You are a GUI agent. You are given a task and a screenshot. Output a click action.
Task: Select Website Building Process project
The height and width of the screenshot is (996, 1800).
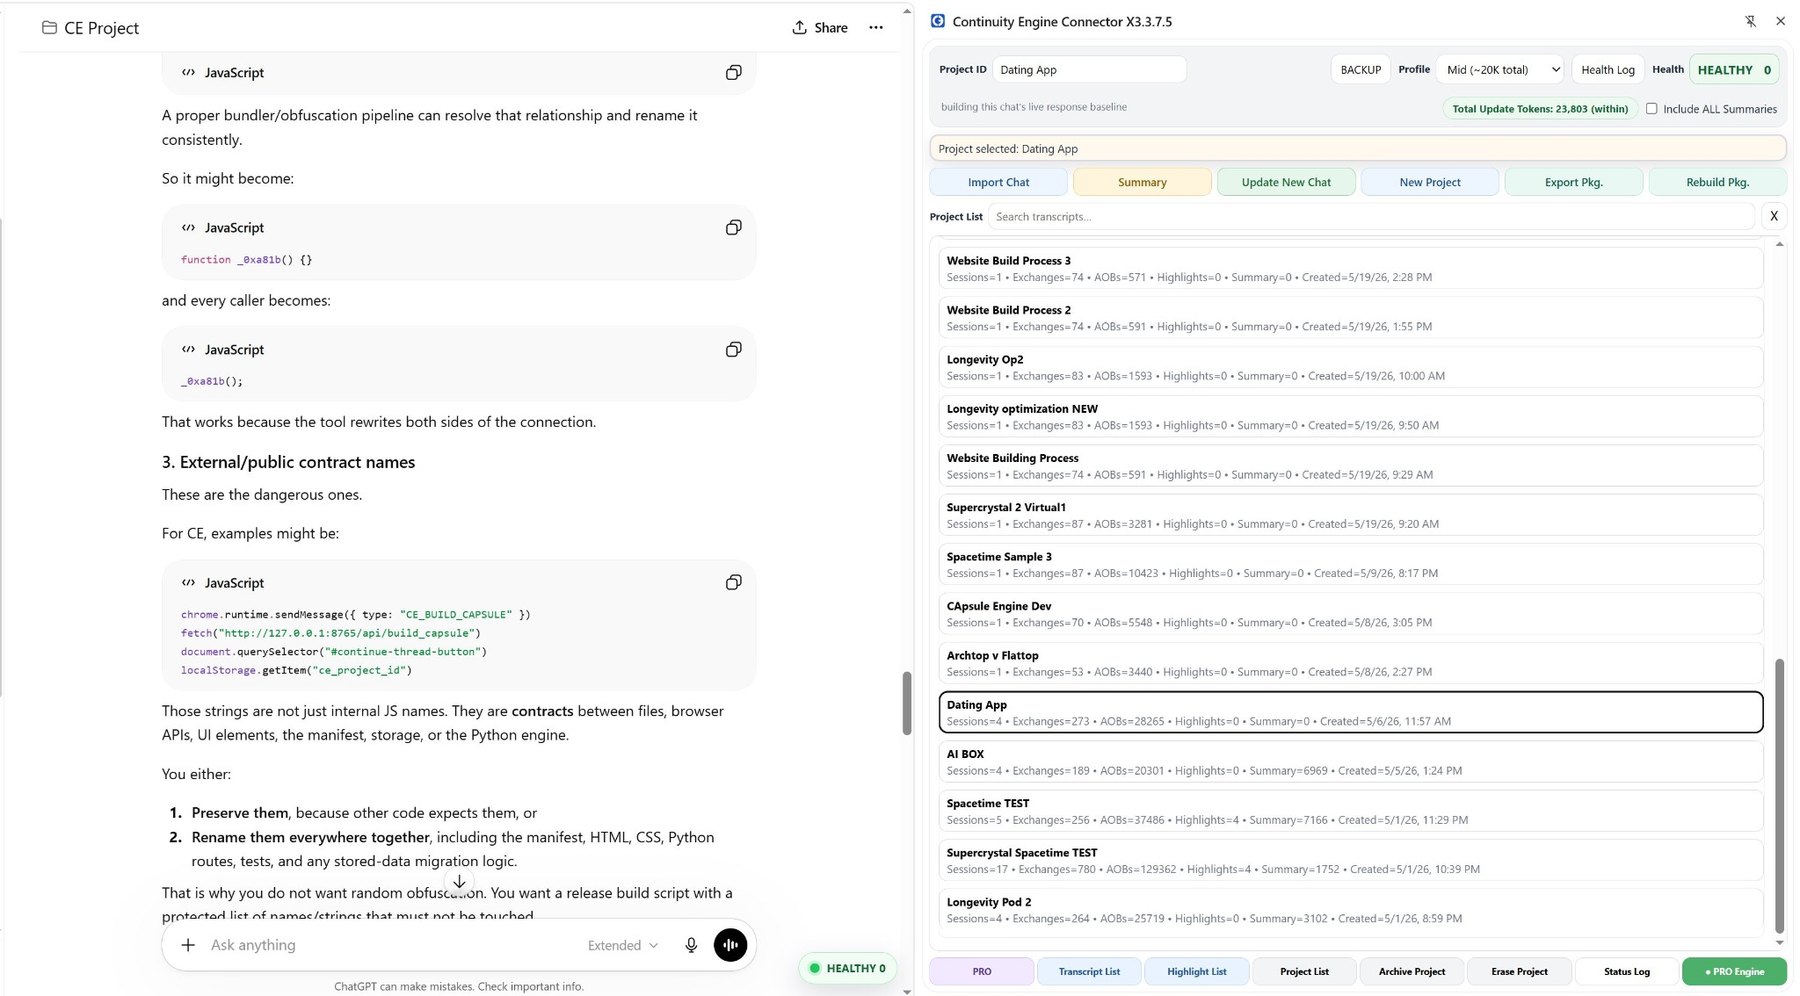pyautogui.click(x=1350, y=466)
